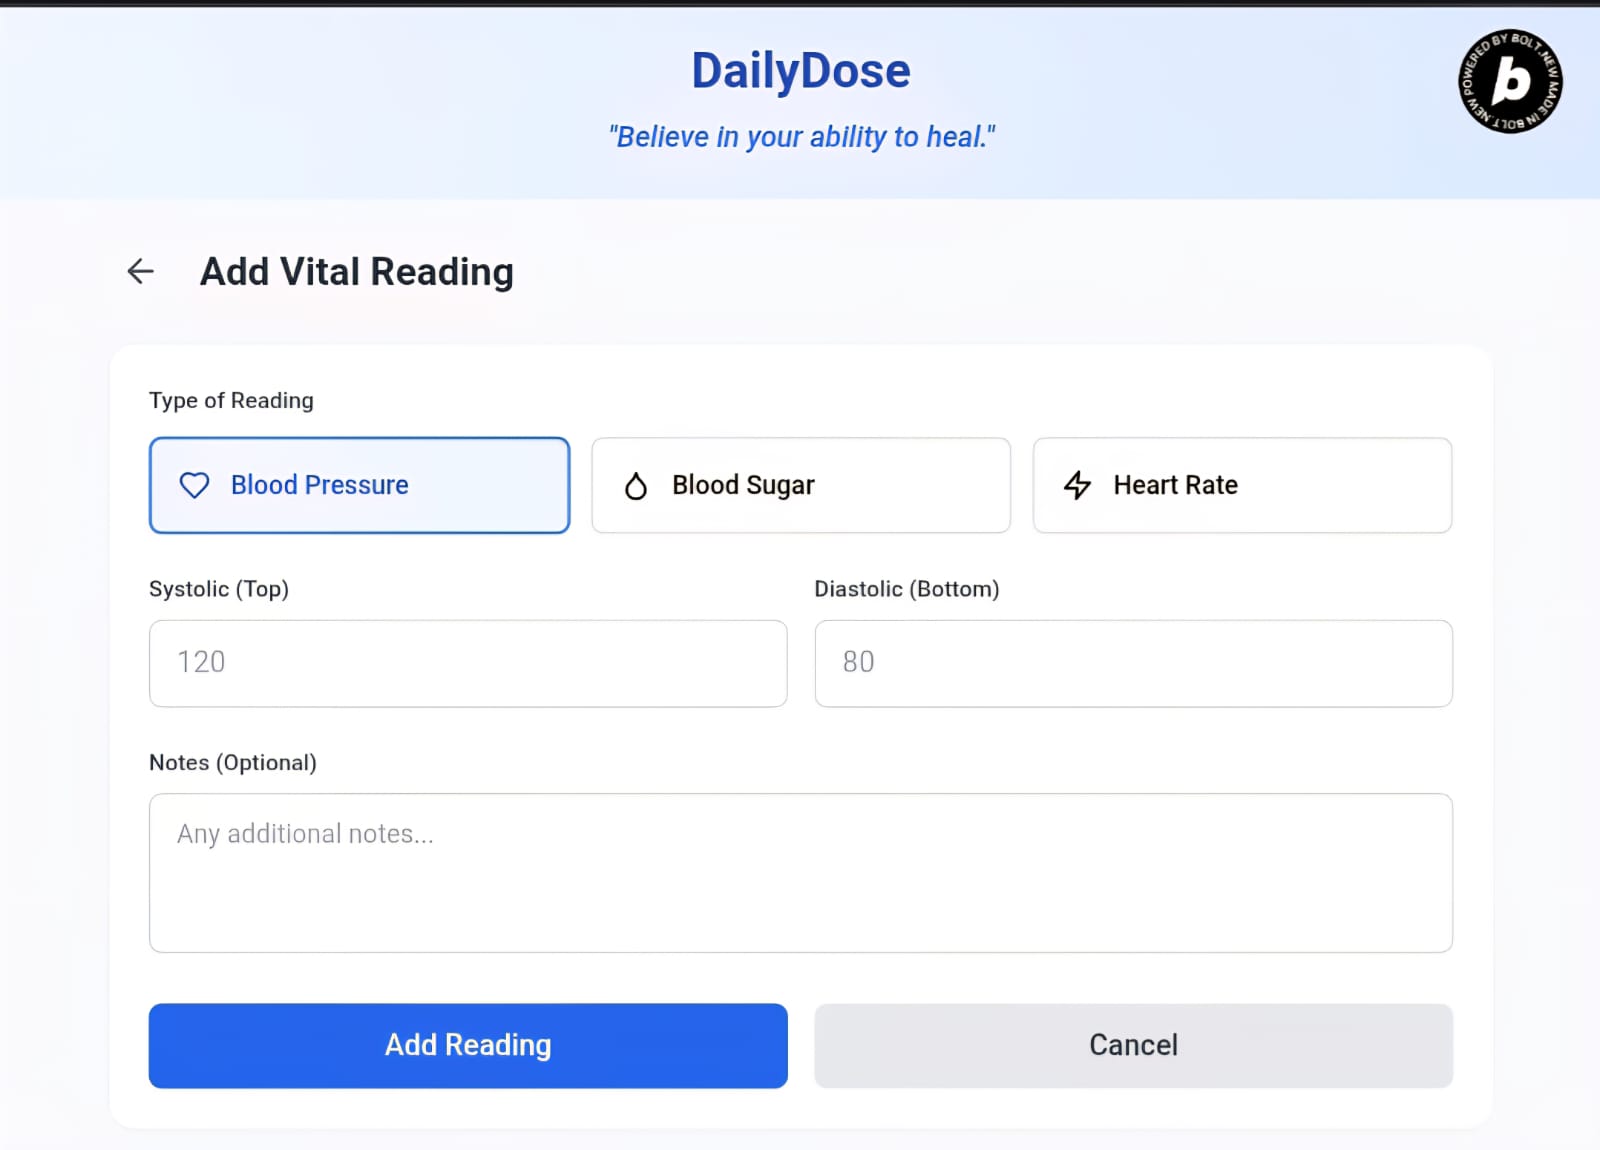Click the Notes (Optional) label

pos(233,763)
